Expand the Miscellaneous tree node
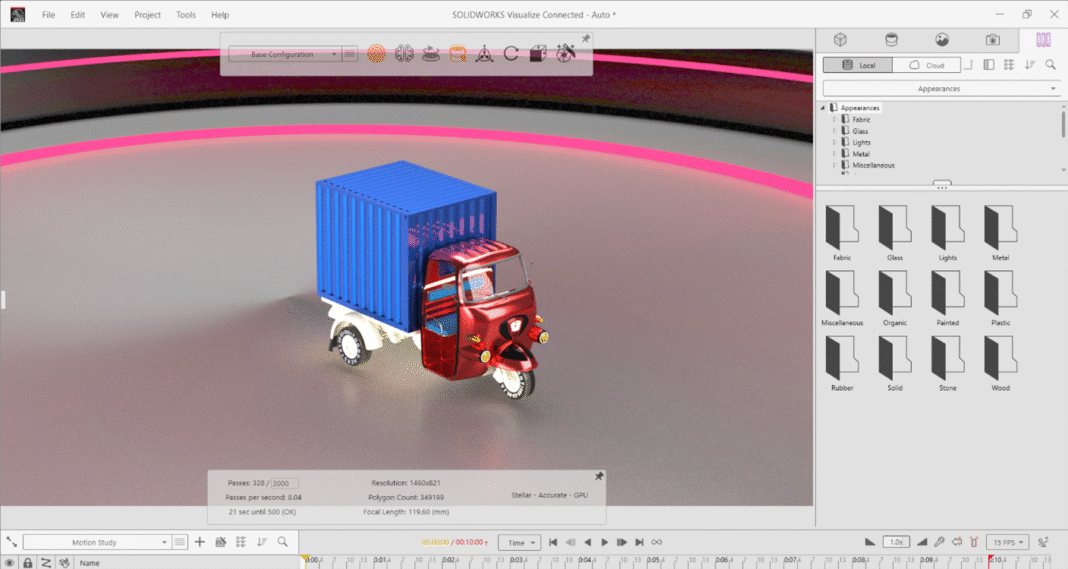Screen dimensions: 1068x569 point(834,165)
